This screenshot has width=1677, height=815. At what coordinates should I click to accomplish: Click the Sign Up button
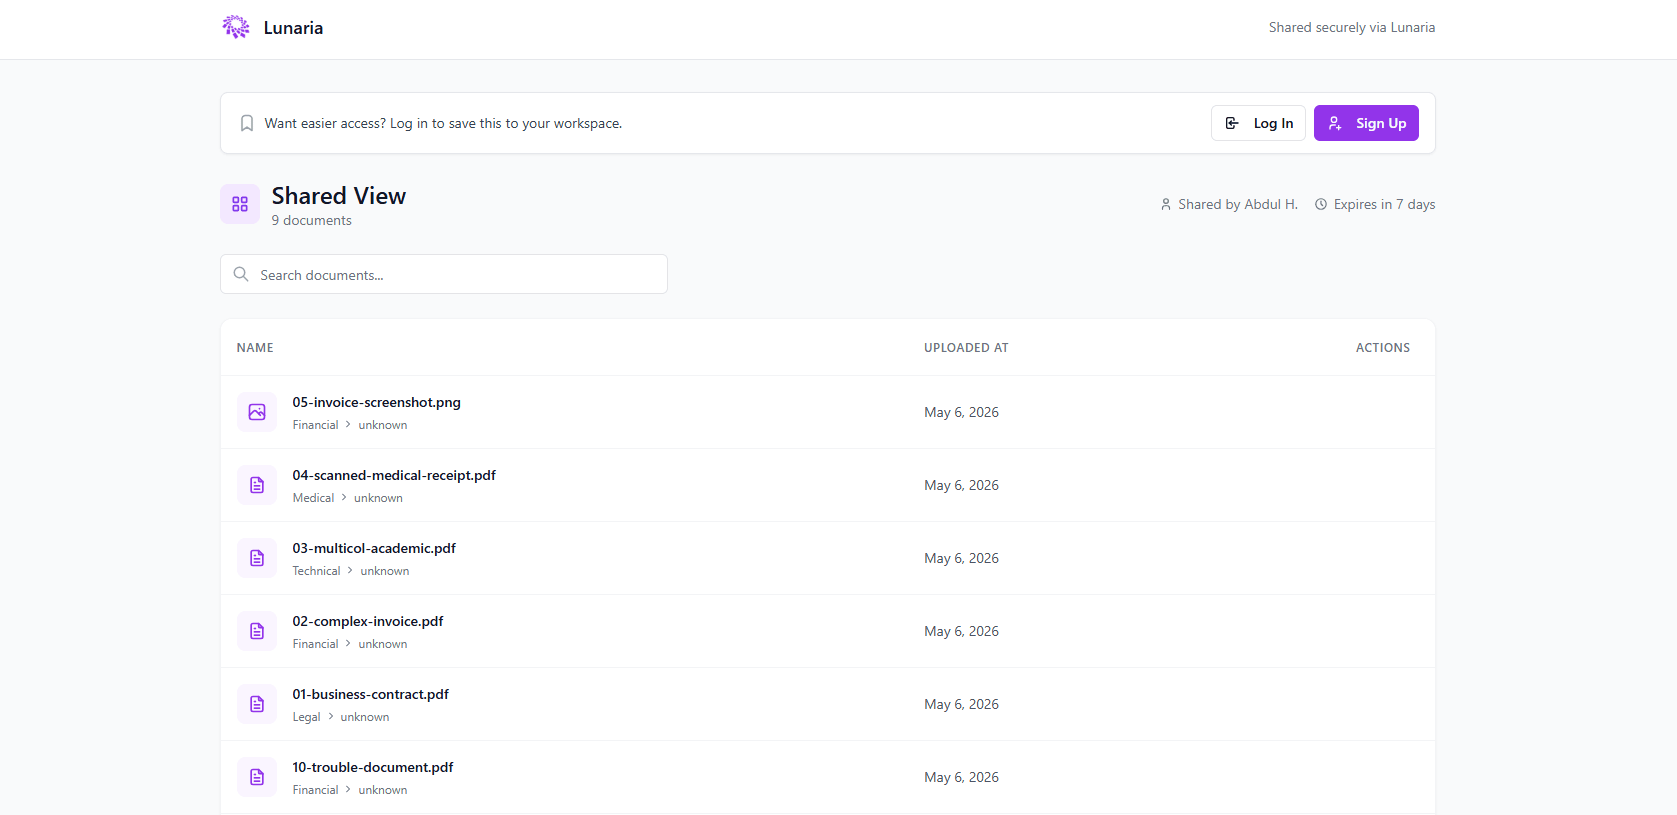click(1366, 123)
